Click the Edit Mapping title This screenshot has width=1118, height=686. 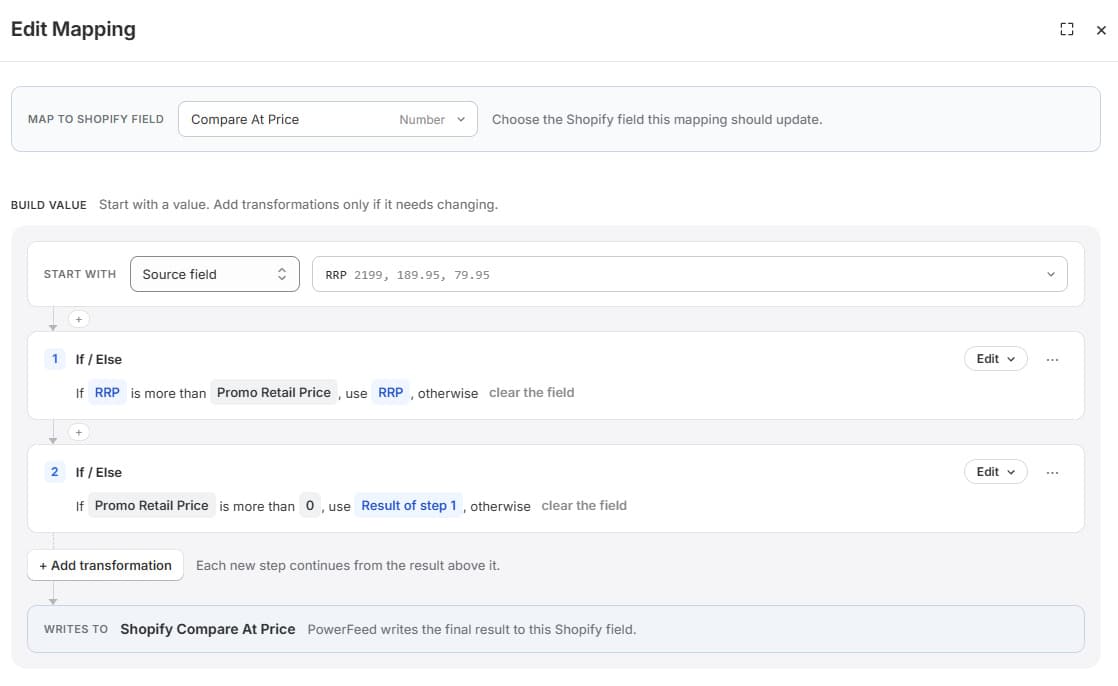point(73,29)
